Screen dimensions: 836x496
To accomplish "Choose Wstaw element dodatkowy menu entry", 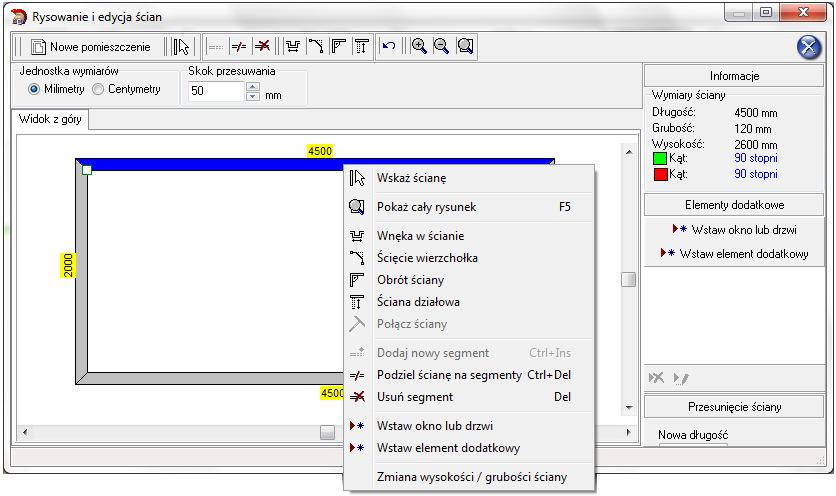I will point(469,448).
